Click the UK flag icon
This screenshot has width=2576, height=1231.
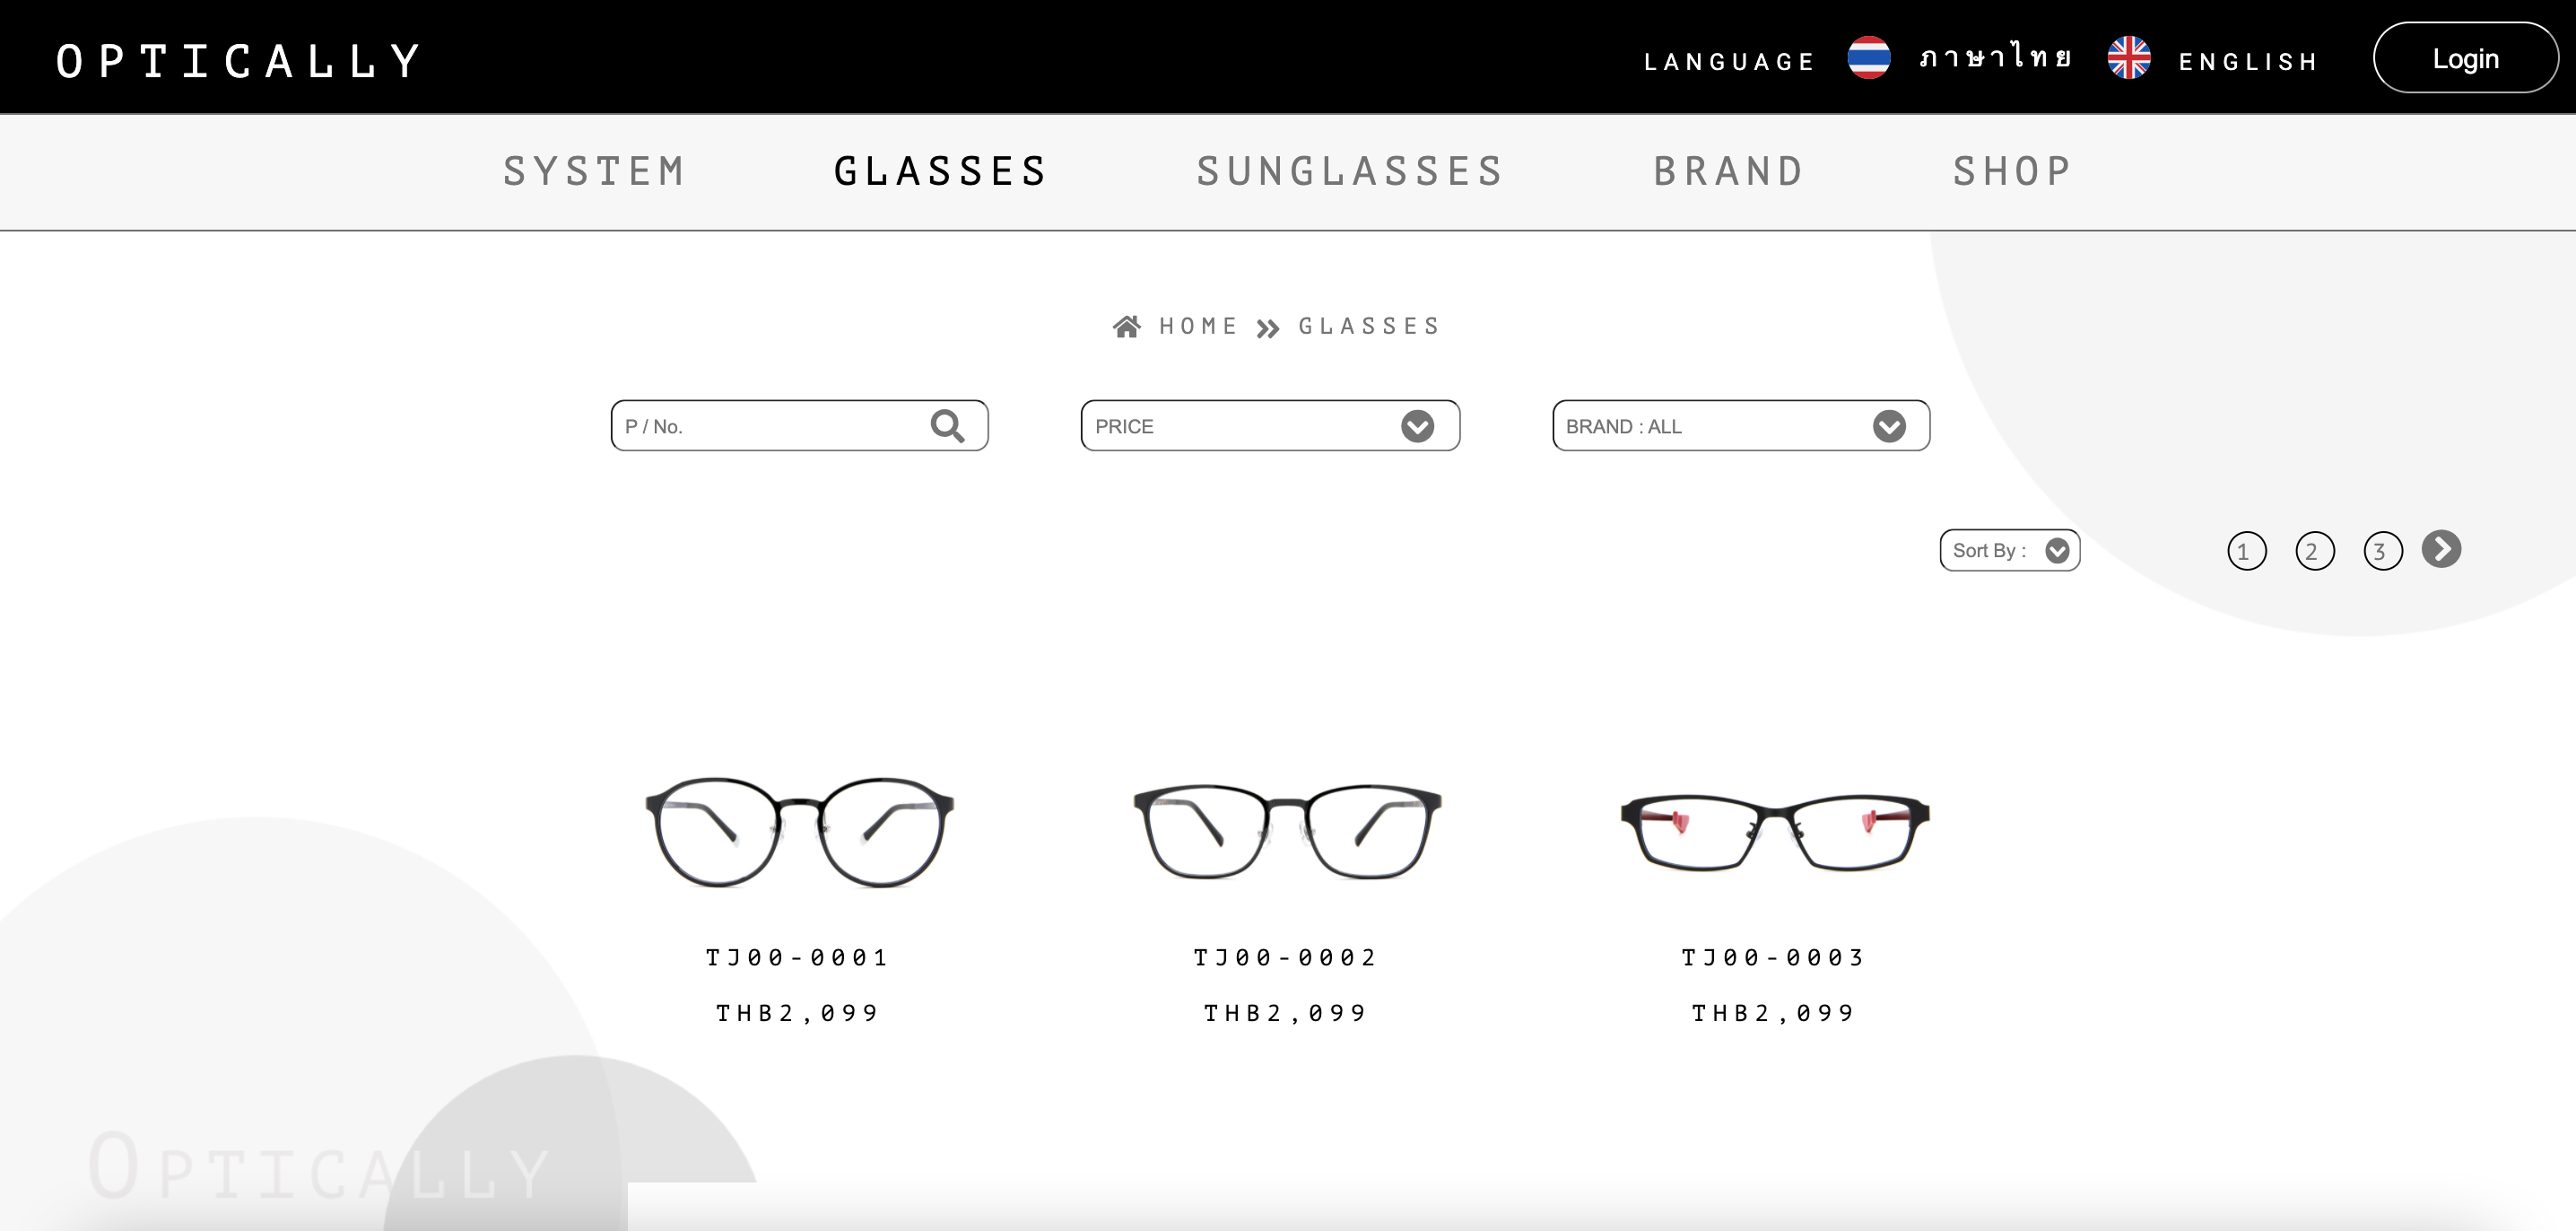click(x=2129, y=58)
